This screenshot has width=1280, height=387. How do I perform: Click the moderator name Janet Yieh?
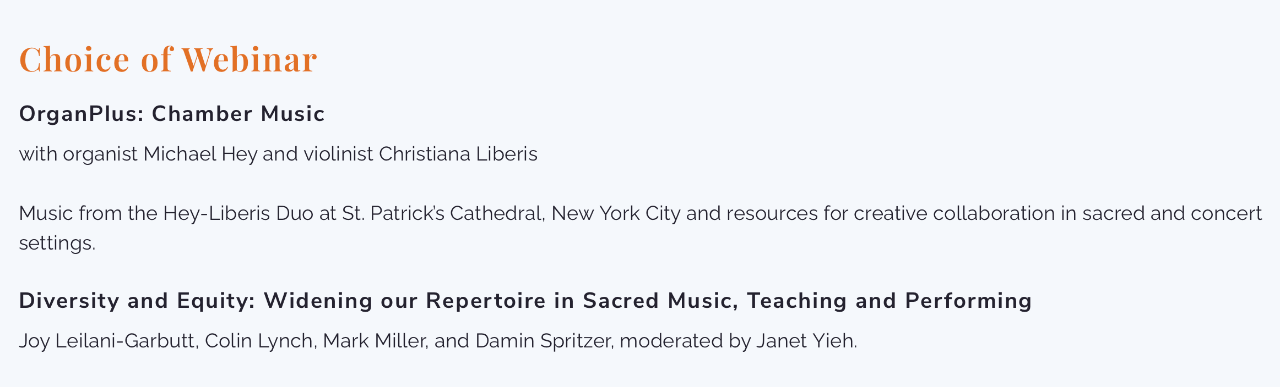(x=806, y=341)
